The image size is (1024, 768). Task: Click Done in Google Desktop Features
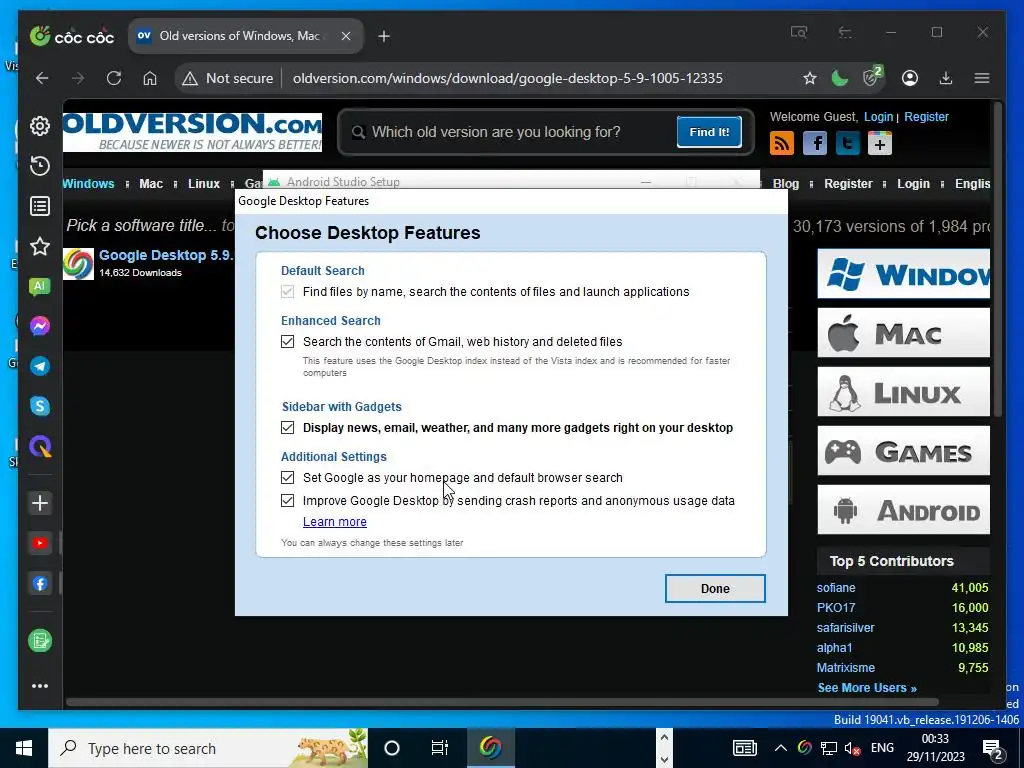tap(715, 588)
